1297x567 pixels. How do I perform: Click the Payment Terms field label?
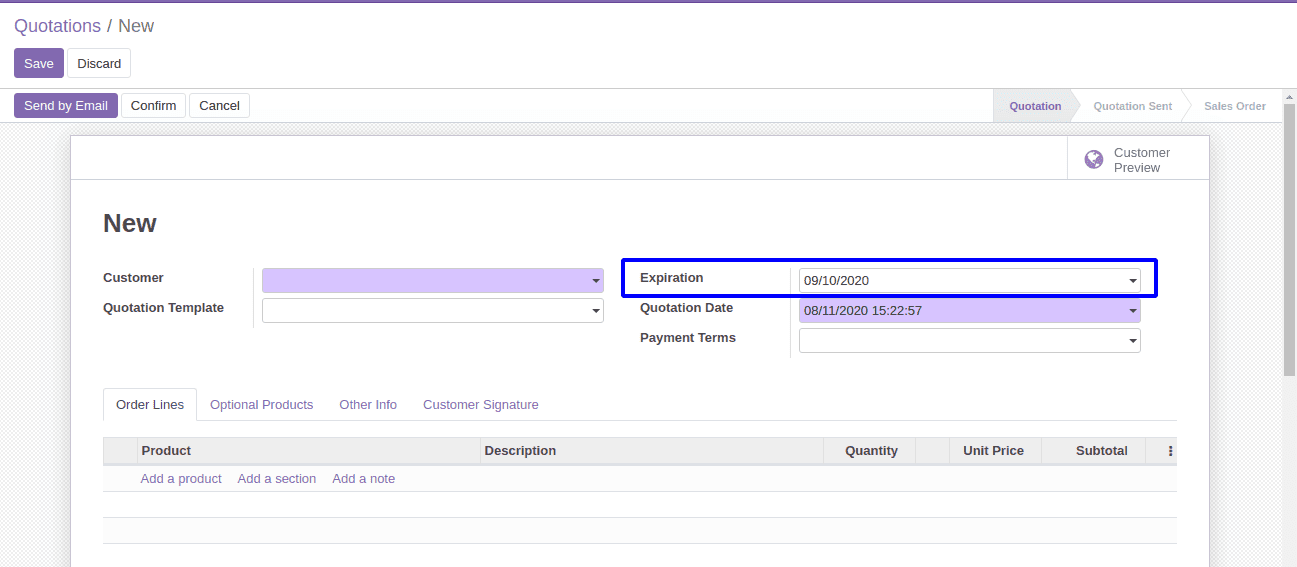[x=688, y=338]
